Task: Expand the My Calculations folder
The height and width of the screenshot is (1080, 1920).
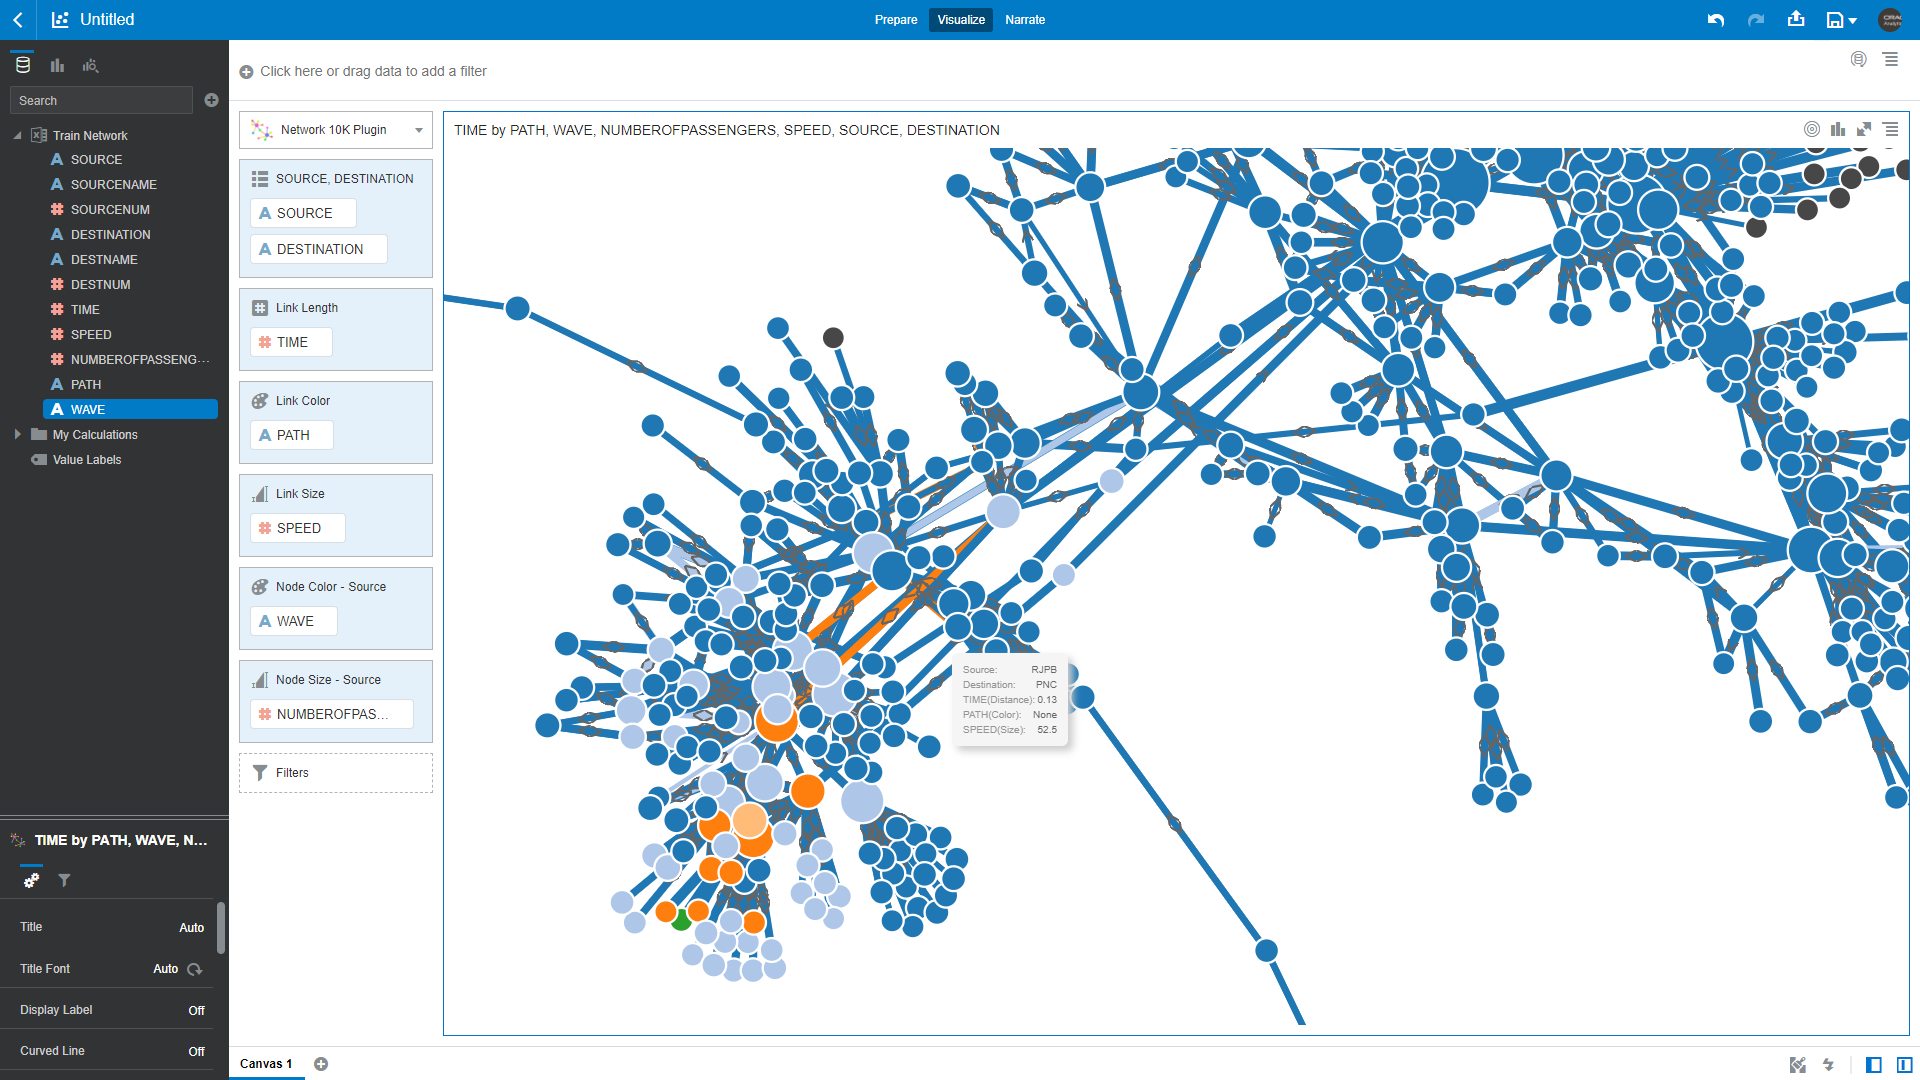Action: pyautogui.click(x=17, y=434)
